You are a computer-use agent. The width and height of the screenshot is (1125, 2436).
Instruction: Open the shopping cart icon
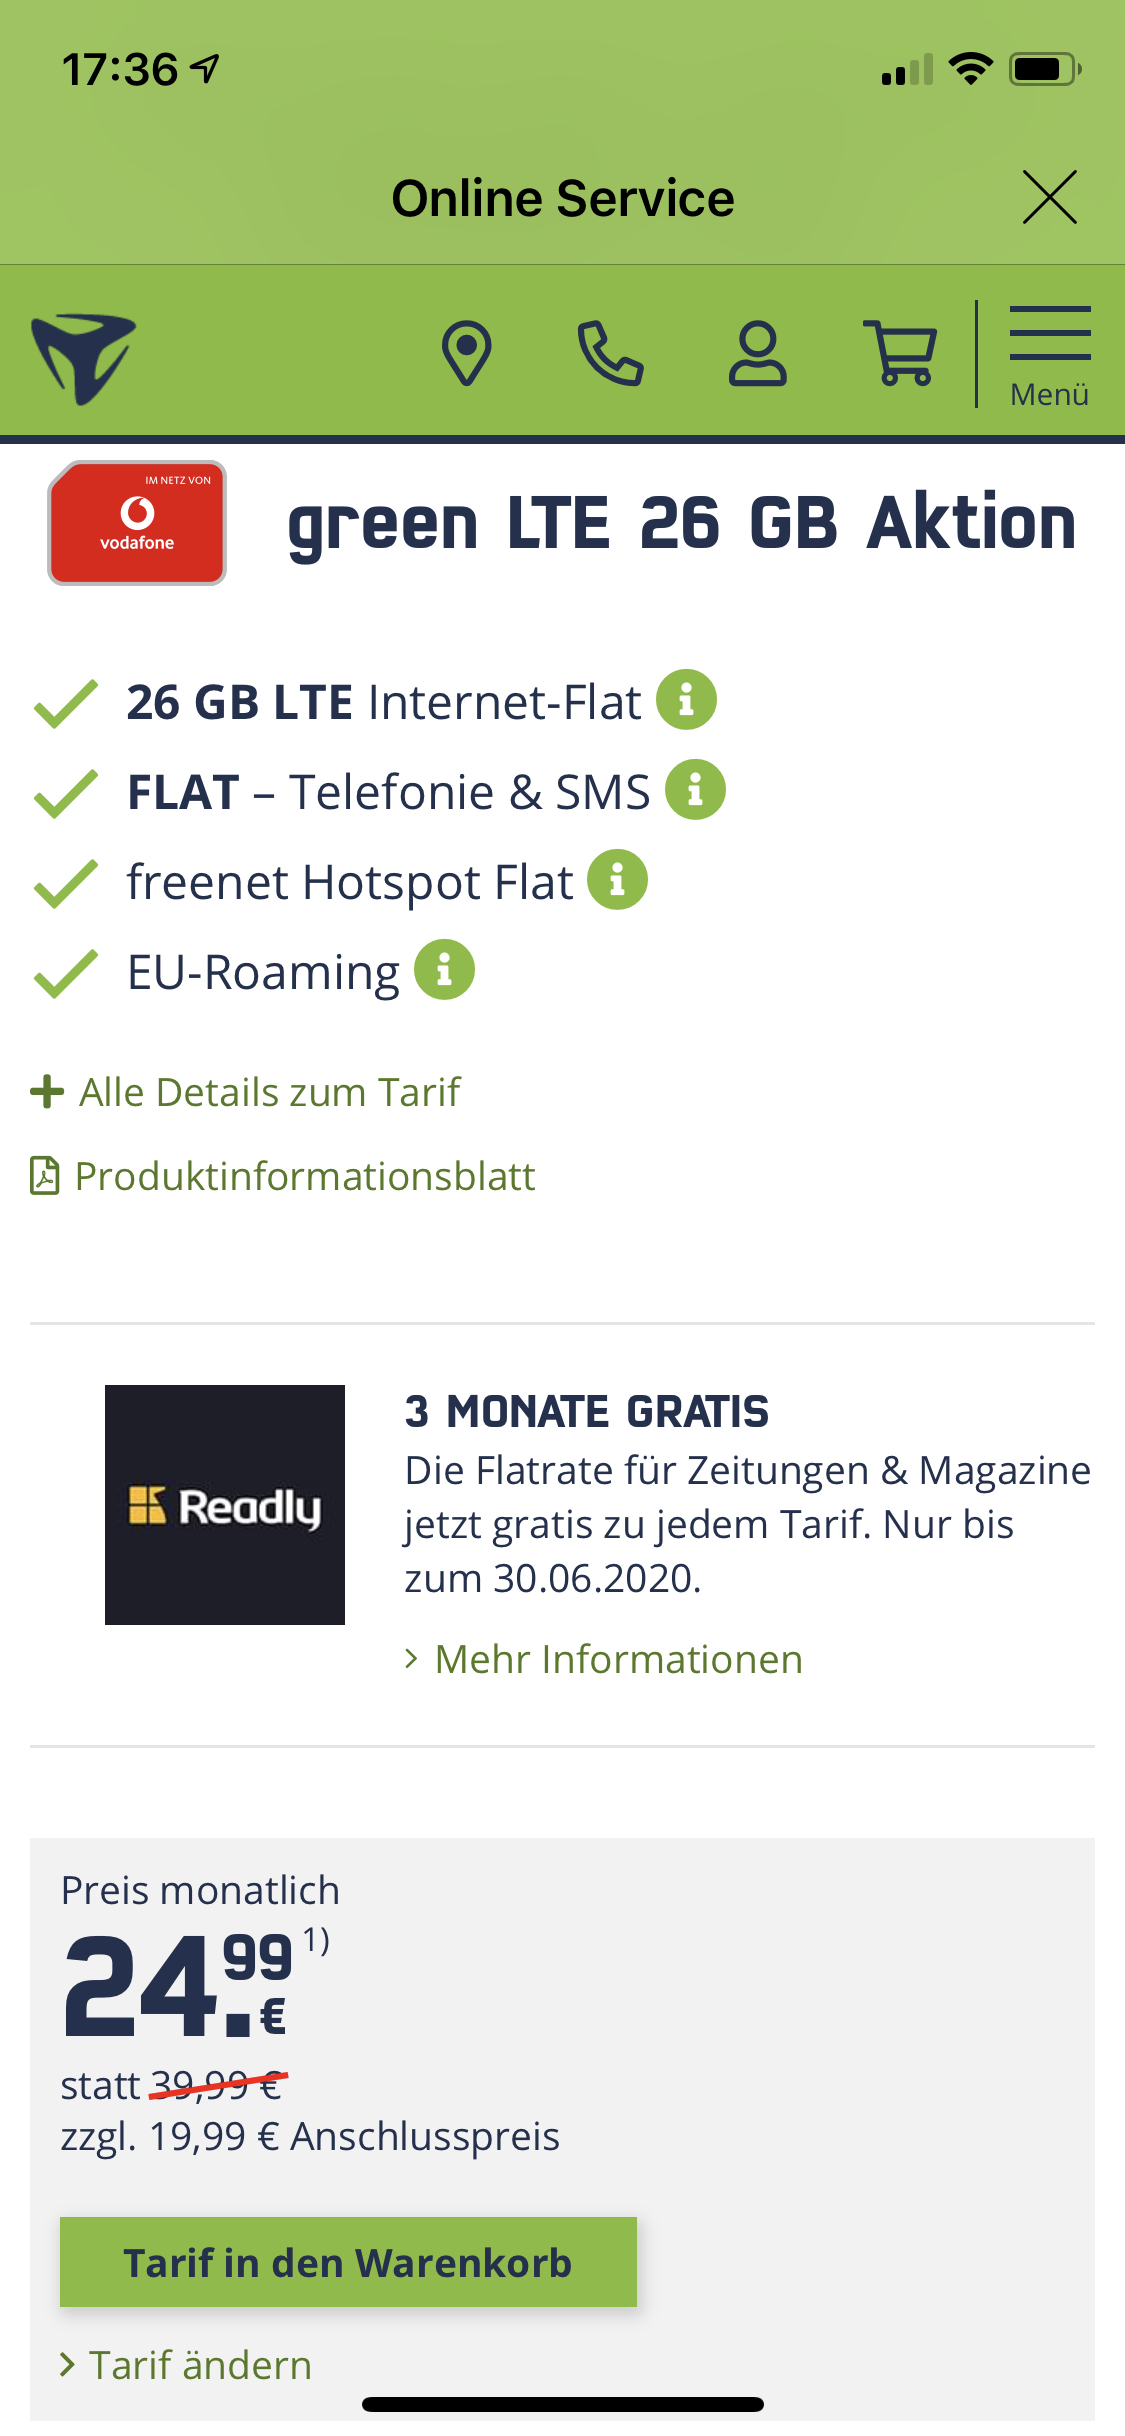click(x=900, y=353)
